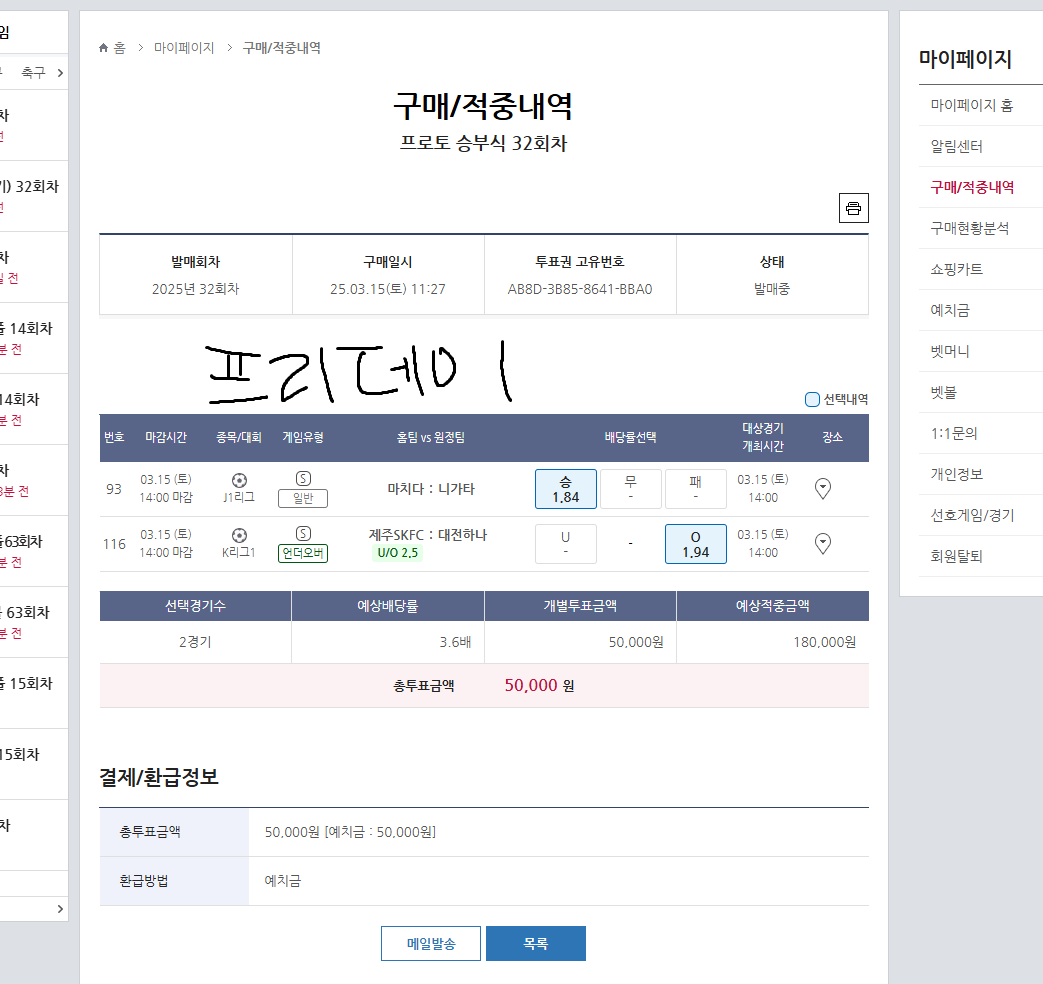
Task: Click the 메일발송 button
Action: [430, 943]
